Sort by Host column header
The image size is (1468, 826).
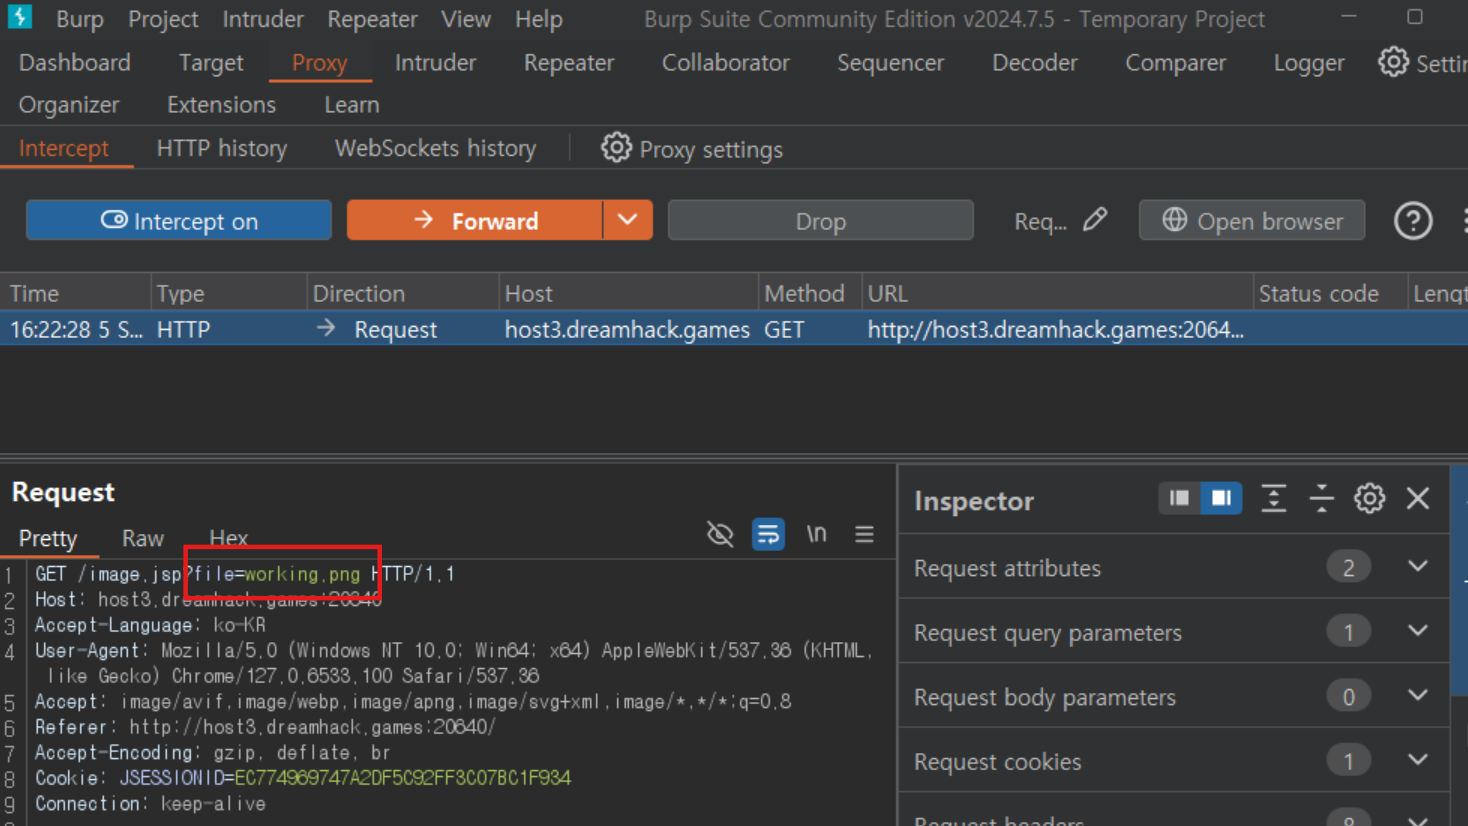click(x=628, y=293)
